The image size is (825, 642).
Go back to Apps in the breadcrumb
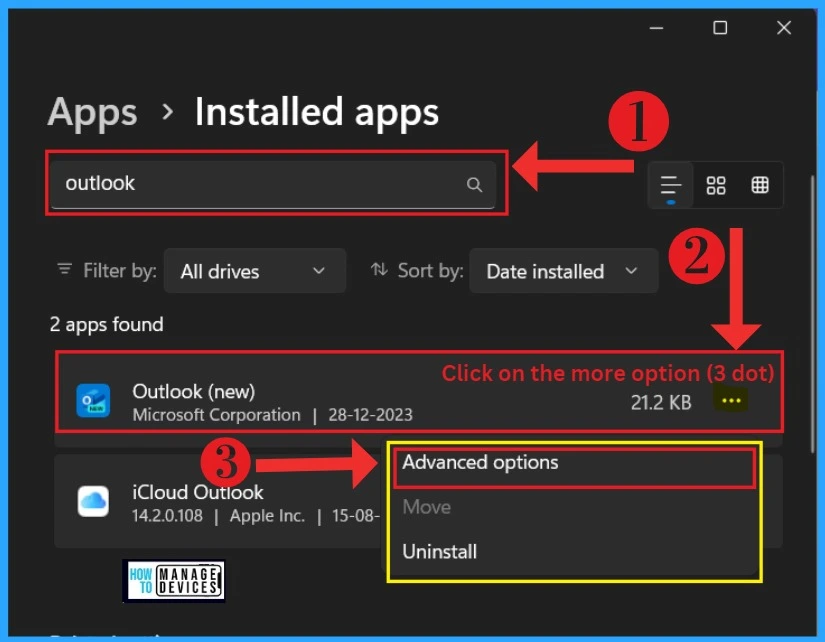tap(92, 112)
